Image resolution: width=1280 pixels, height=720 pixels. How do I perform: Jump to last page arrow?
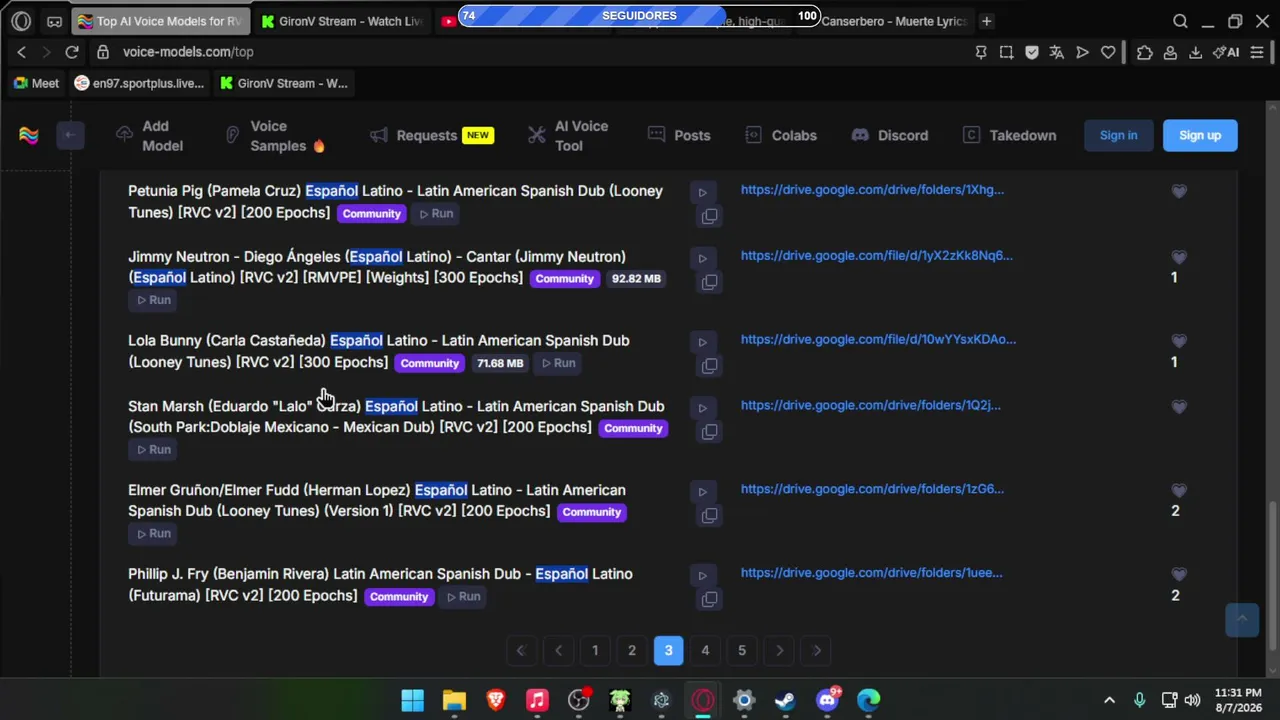point(817,651)
